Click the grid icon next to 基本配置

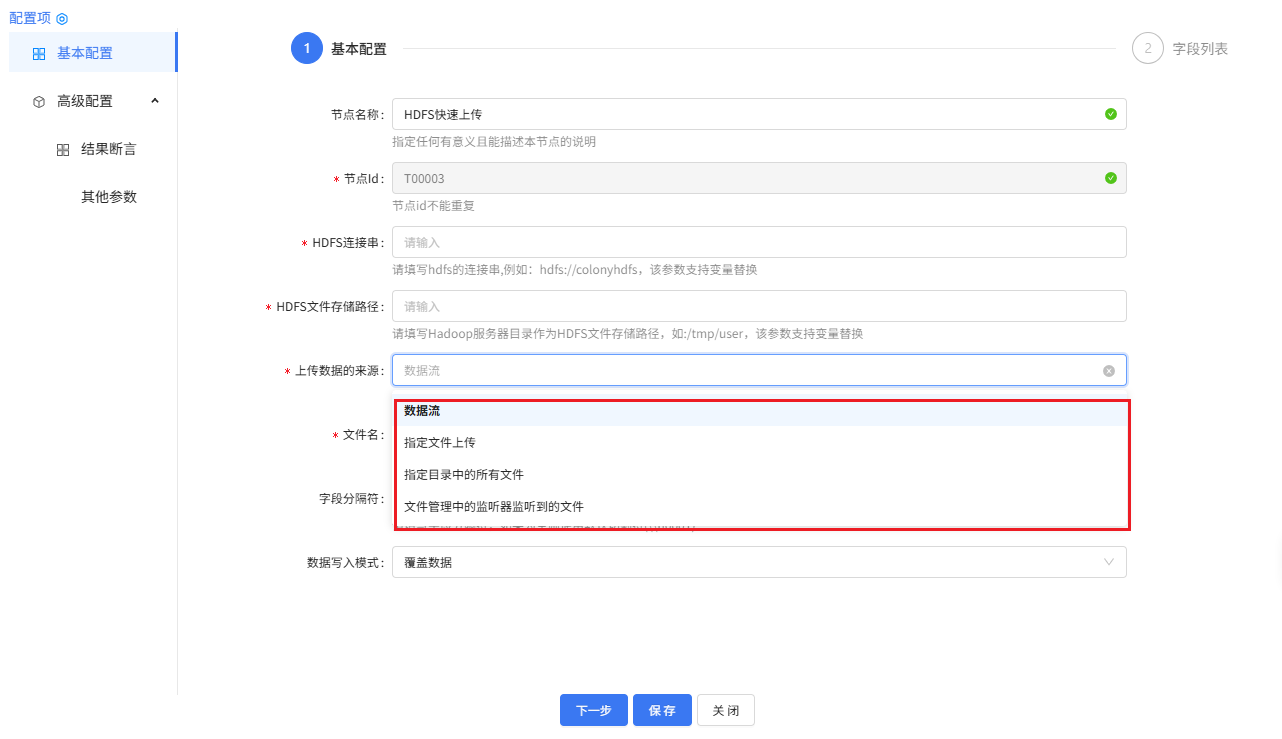point(39,54)
